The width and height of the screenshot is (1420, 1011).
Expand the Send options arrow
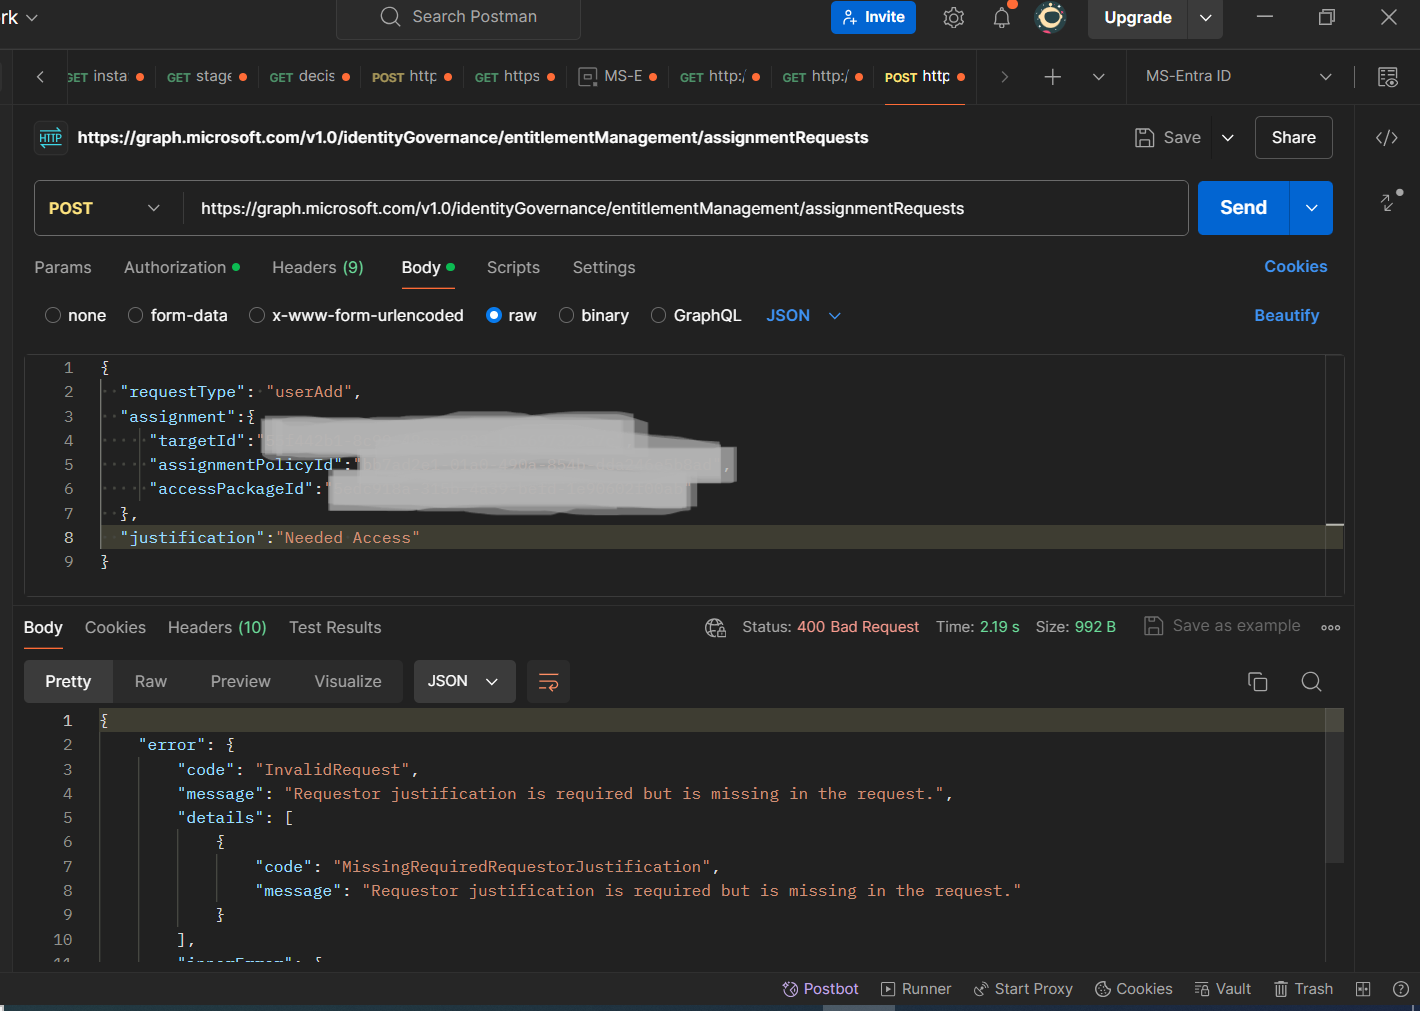(x=1311, y=208)
